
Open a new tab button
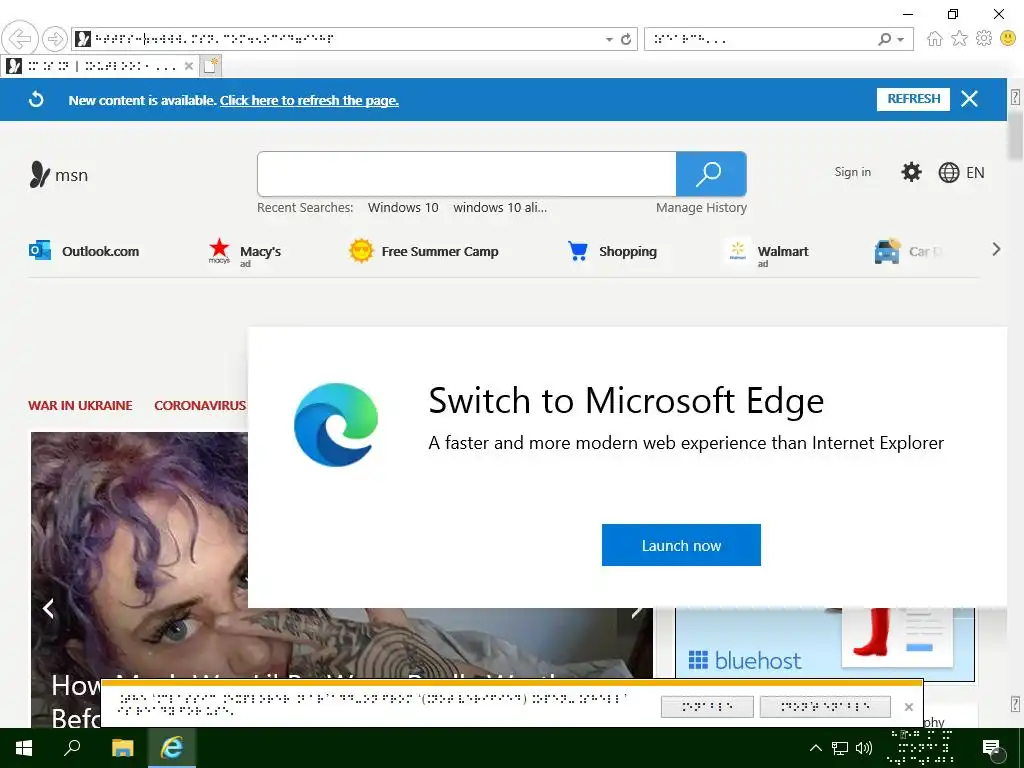click(210, 66)
